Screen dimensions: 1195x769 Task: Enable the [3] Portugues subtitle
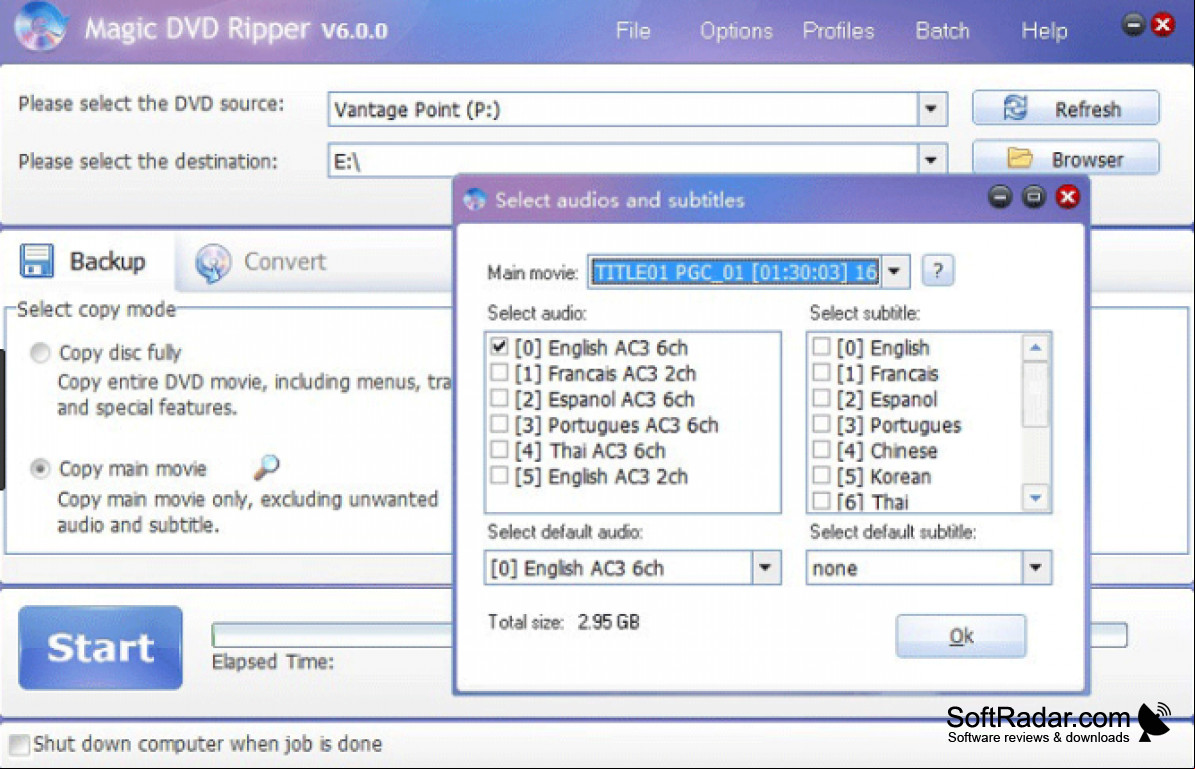click(x=821, y=425)
